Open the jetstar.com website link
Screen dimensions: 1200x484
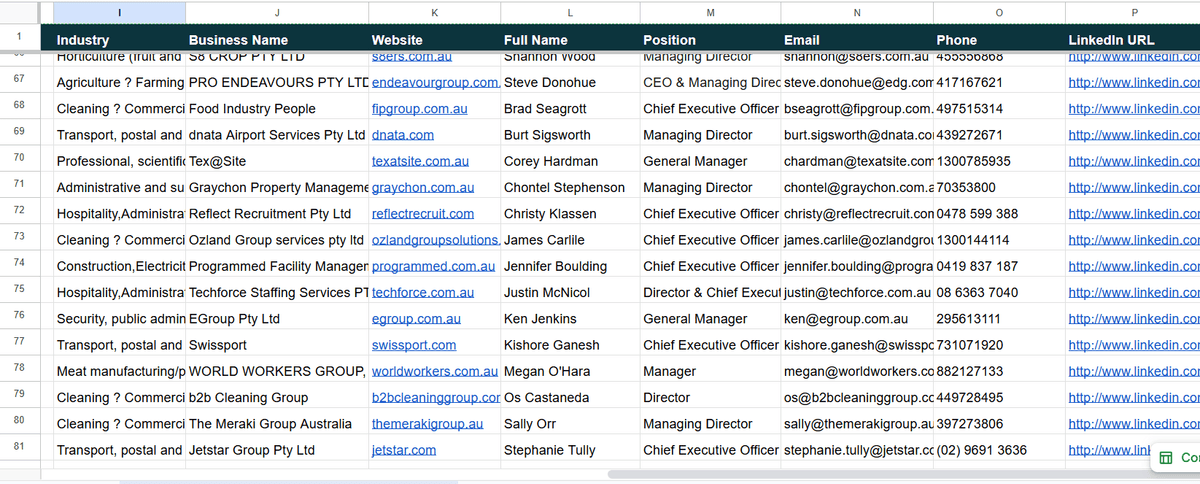pos(403,450)
